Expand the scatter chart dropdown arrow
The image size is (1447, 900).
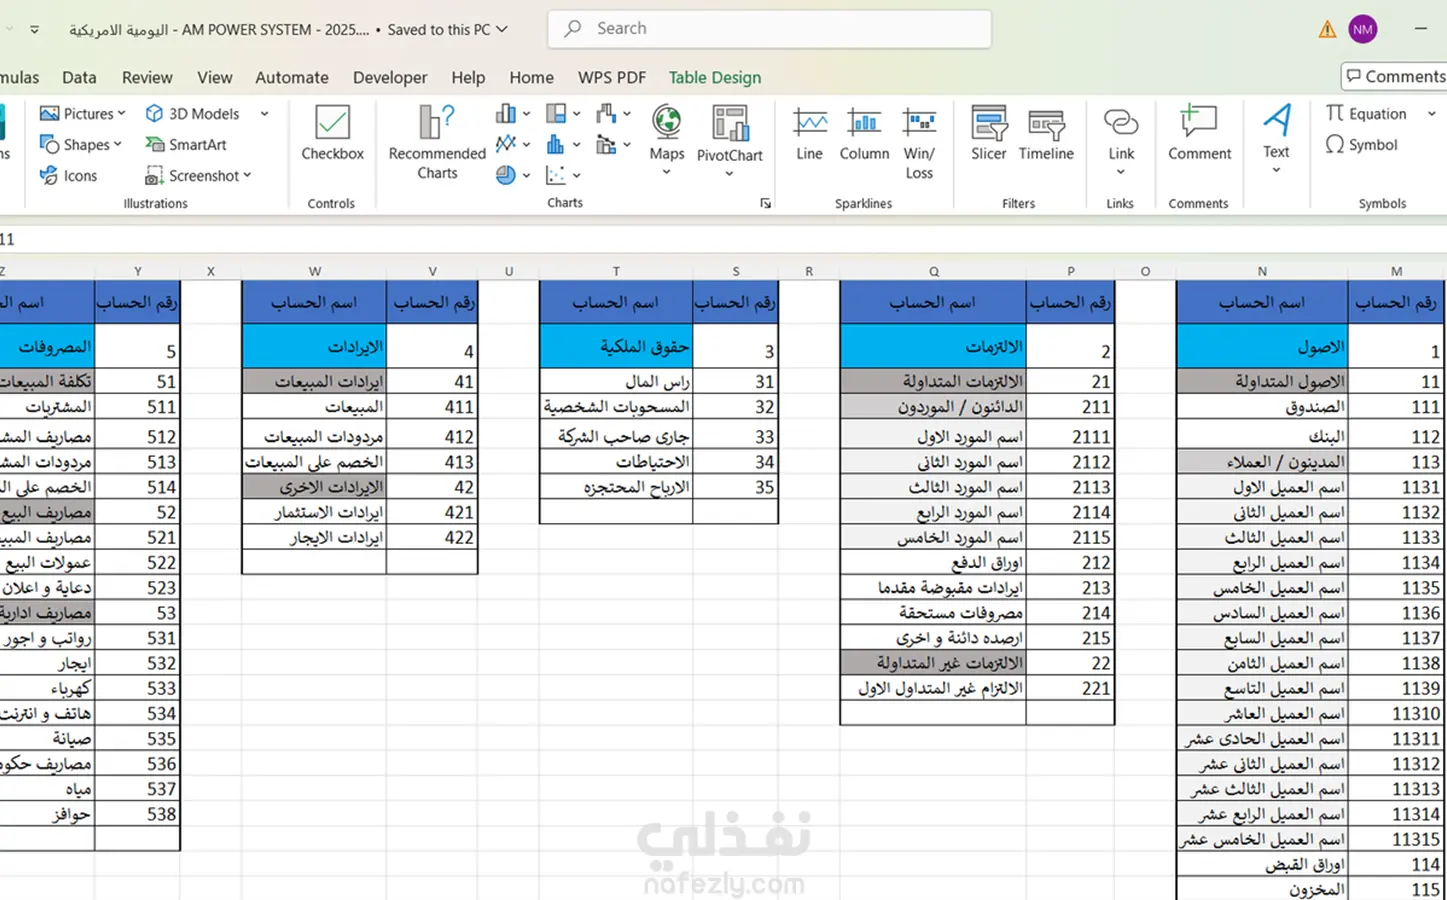click(577, 175)
